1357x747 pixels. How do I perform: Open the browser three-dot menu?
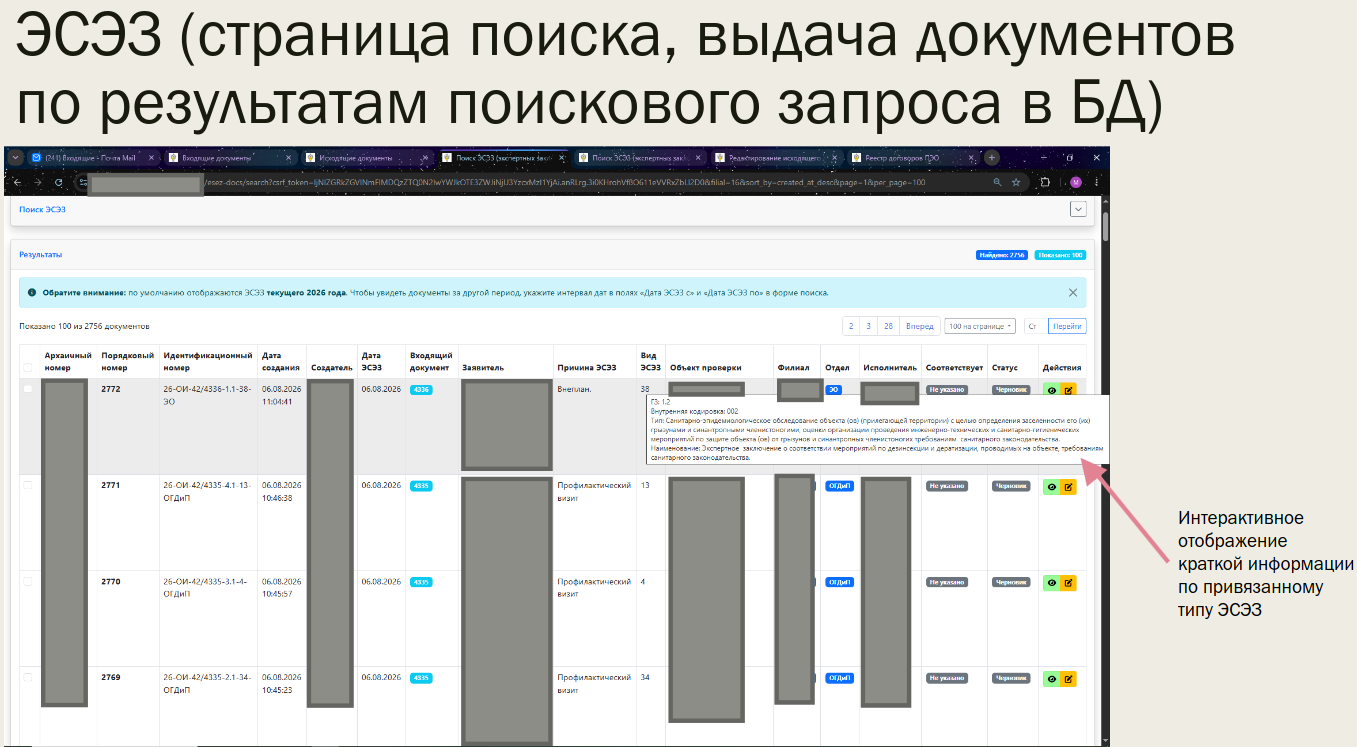click(x=1096, y=183)
